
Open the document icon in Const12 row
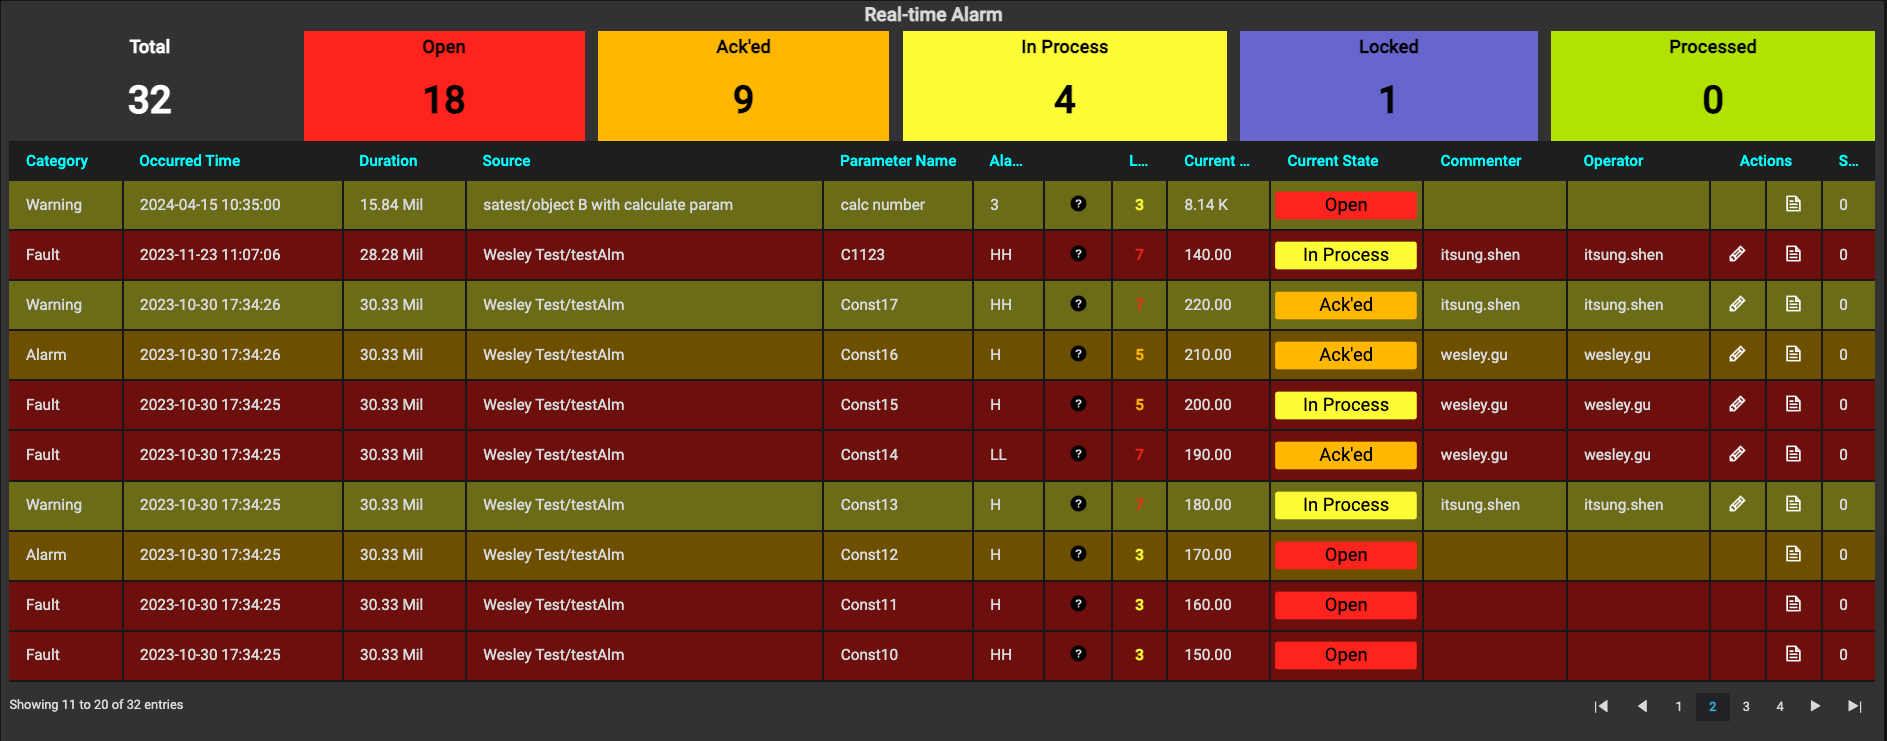pos(1793,554)
